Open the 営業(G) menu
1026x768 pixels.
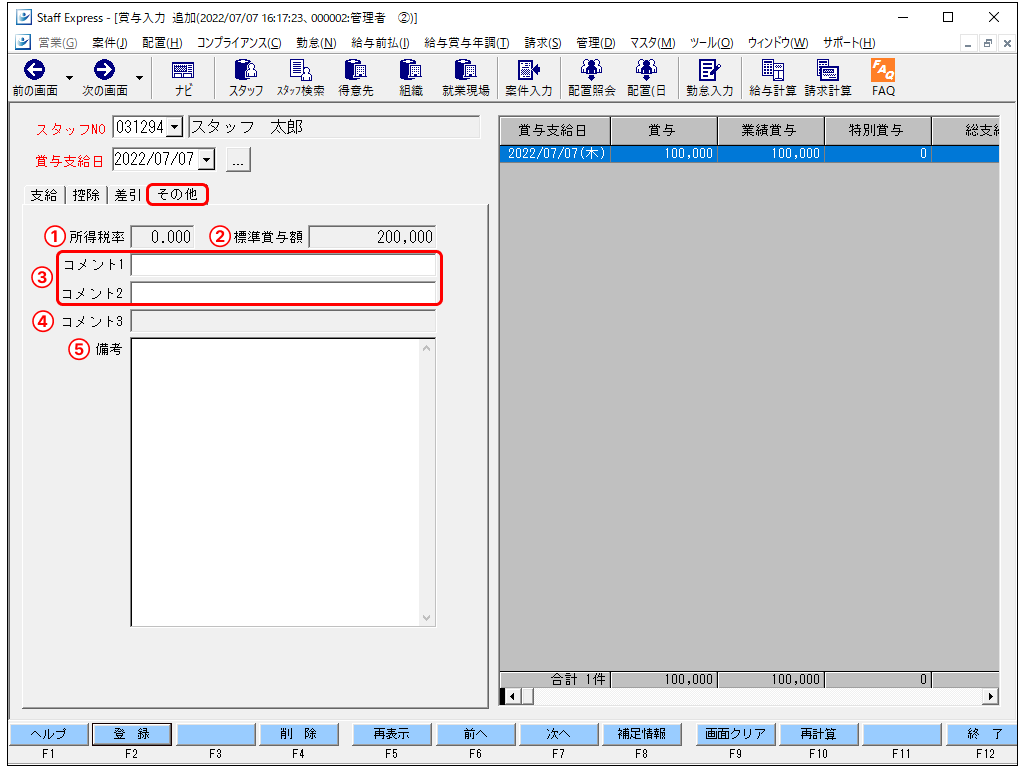coord(58,43)
